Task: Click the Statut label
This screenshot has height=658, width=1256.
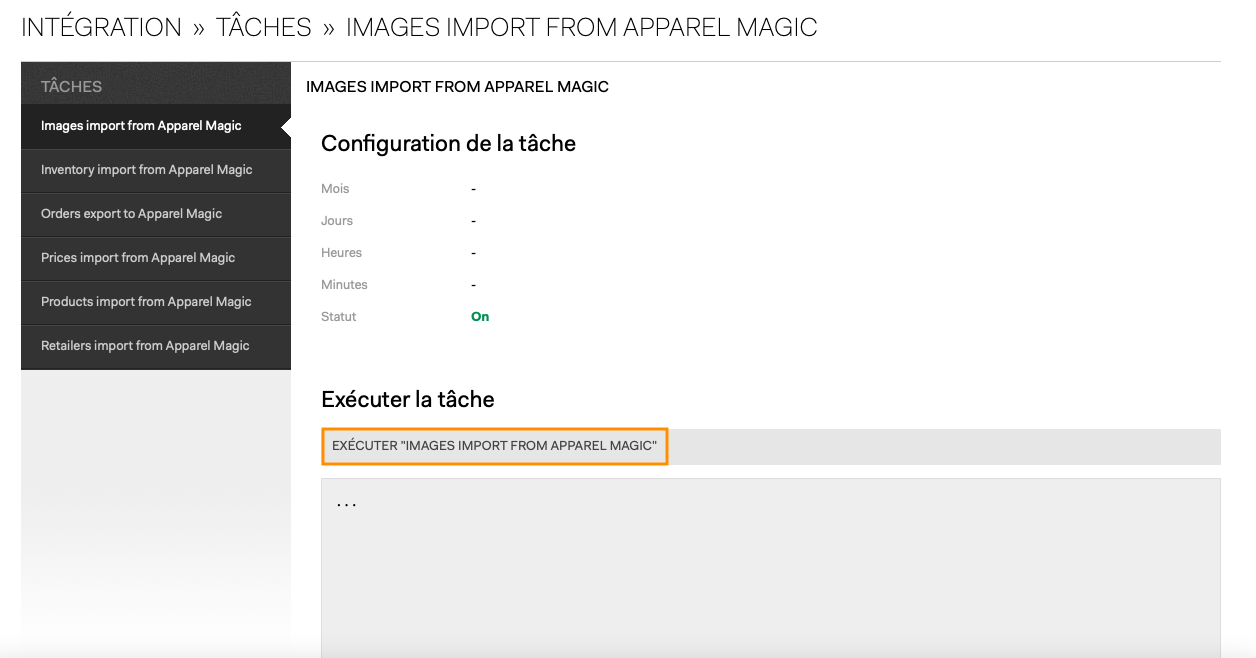Action: [338, 316]
